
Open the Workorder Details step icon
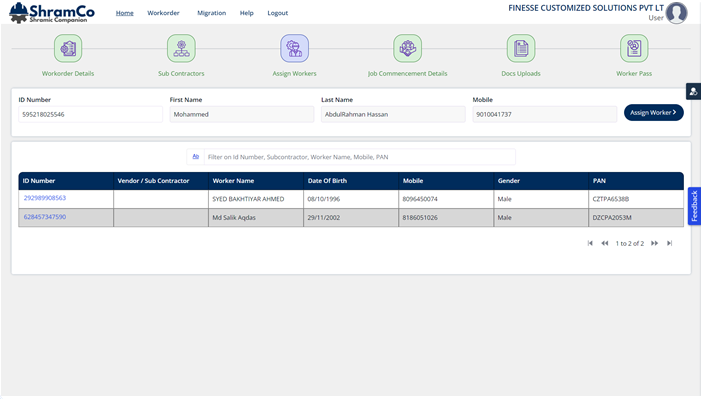tap(68, 48)
